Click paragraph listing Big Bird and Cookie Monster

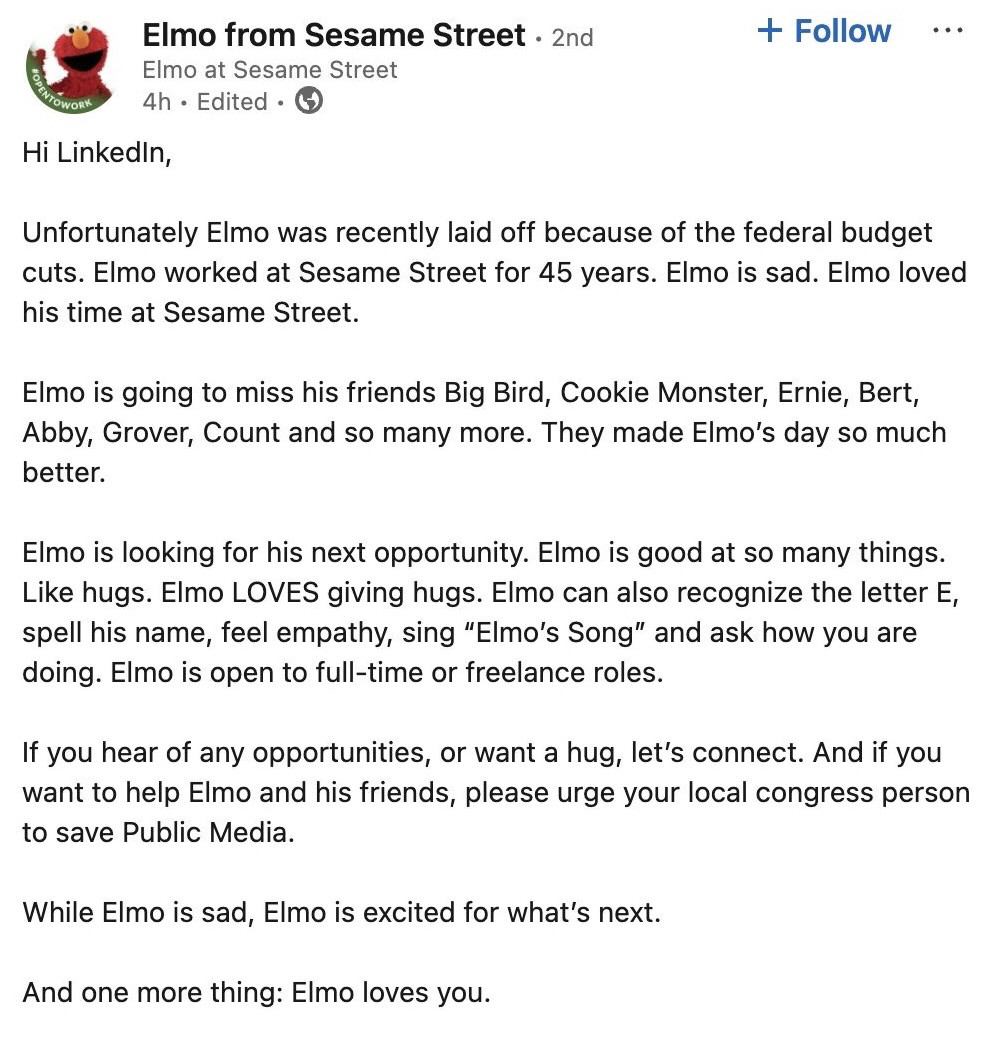(x=485, y=432)
